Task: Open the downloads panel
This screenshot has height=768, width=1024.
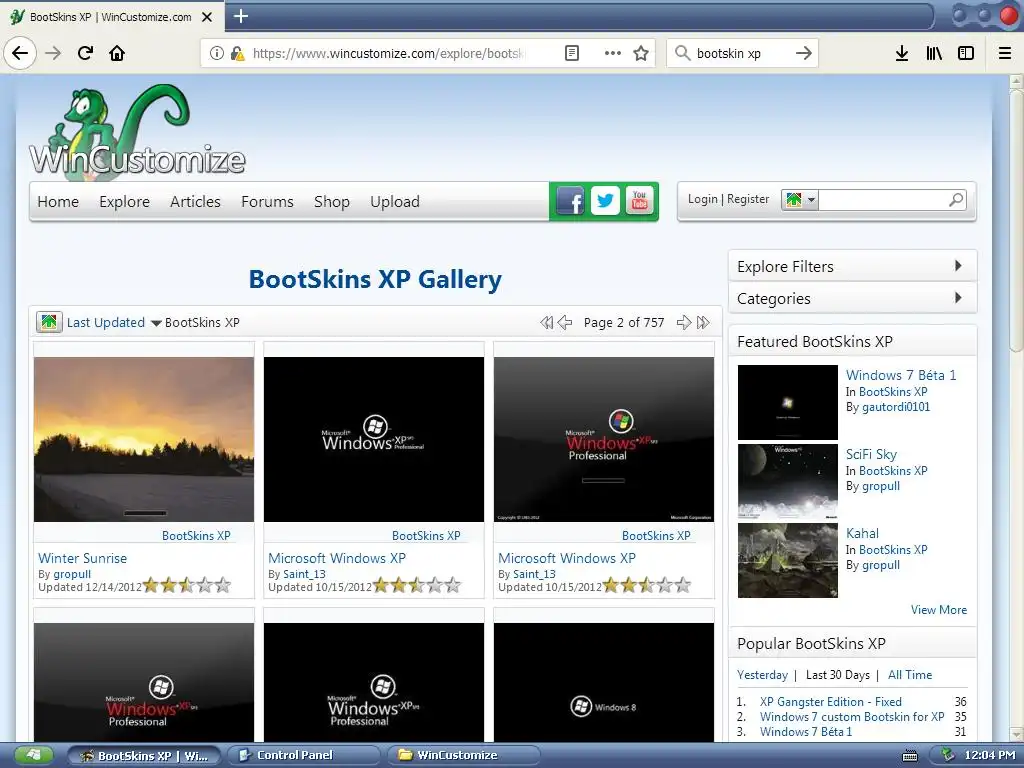Action: click(902, 53)
